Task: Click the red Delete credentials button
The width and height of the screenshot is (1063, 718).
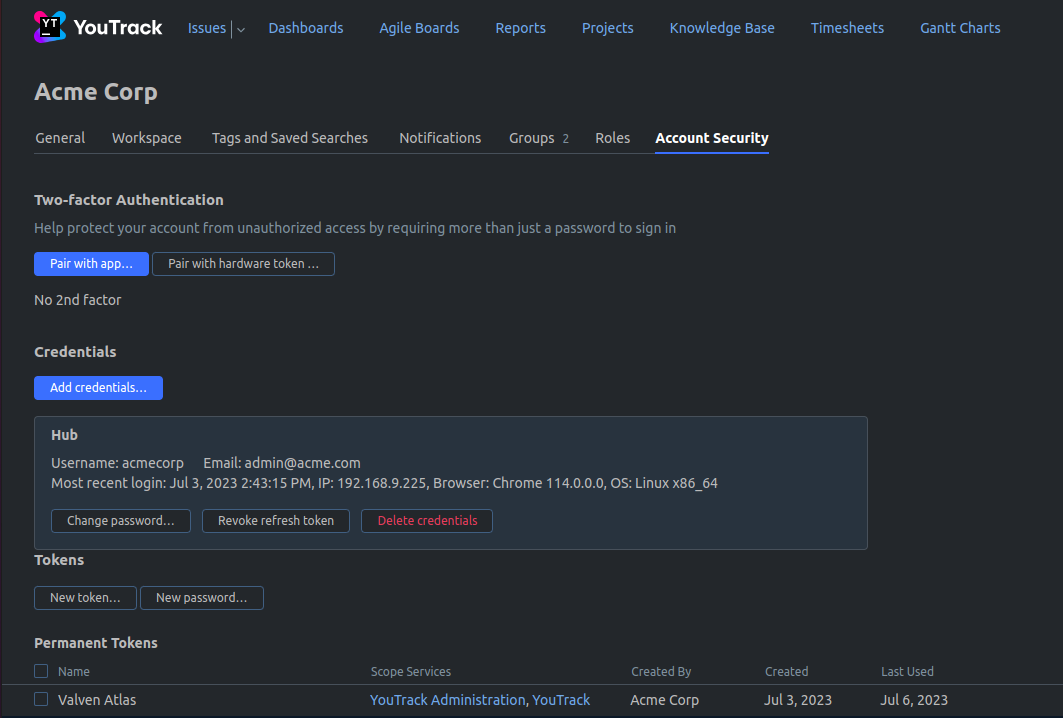Action: [427, 521]
